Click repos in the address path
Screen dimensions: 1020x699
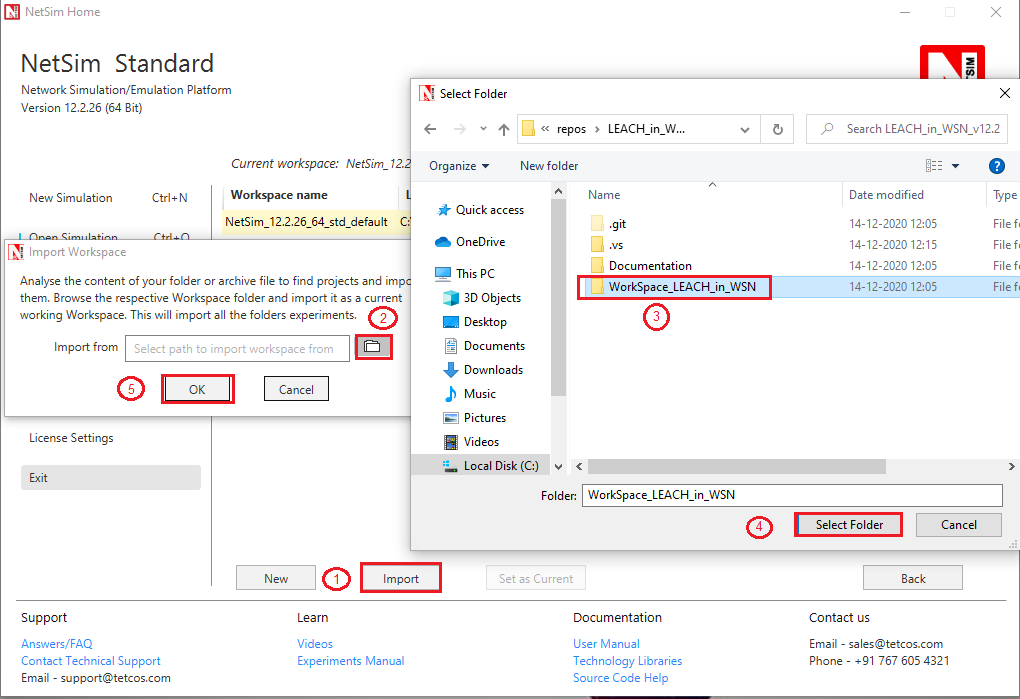click(x=571, y=129)
